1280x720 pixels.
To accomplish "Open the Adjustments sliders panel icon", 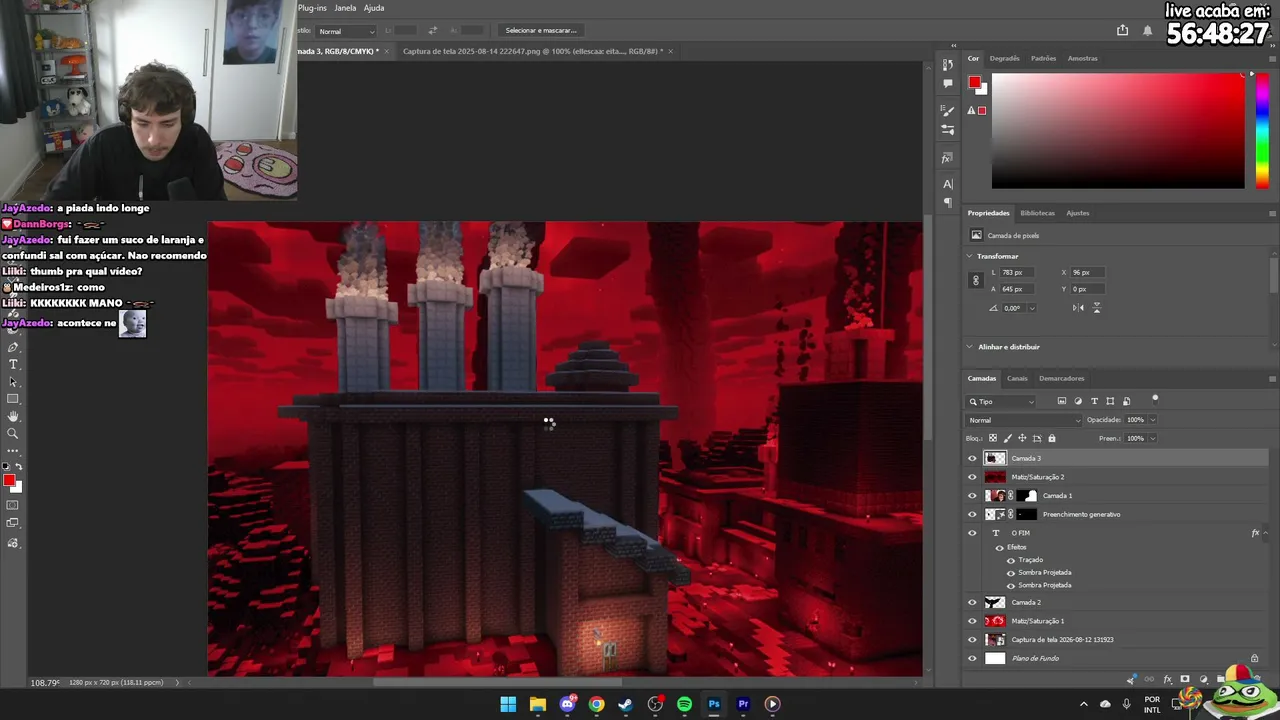I will pos(948,130).
